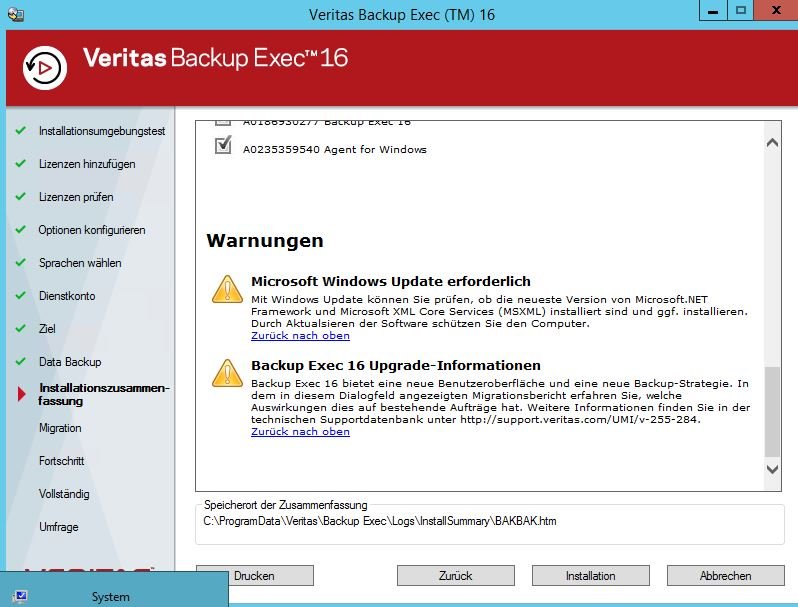Click the summary pane scrollbar thumb
Viewport: 798px width, 607px height.
pyautogui.click(x=772, y=412)
